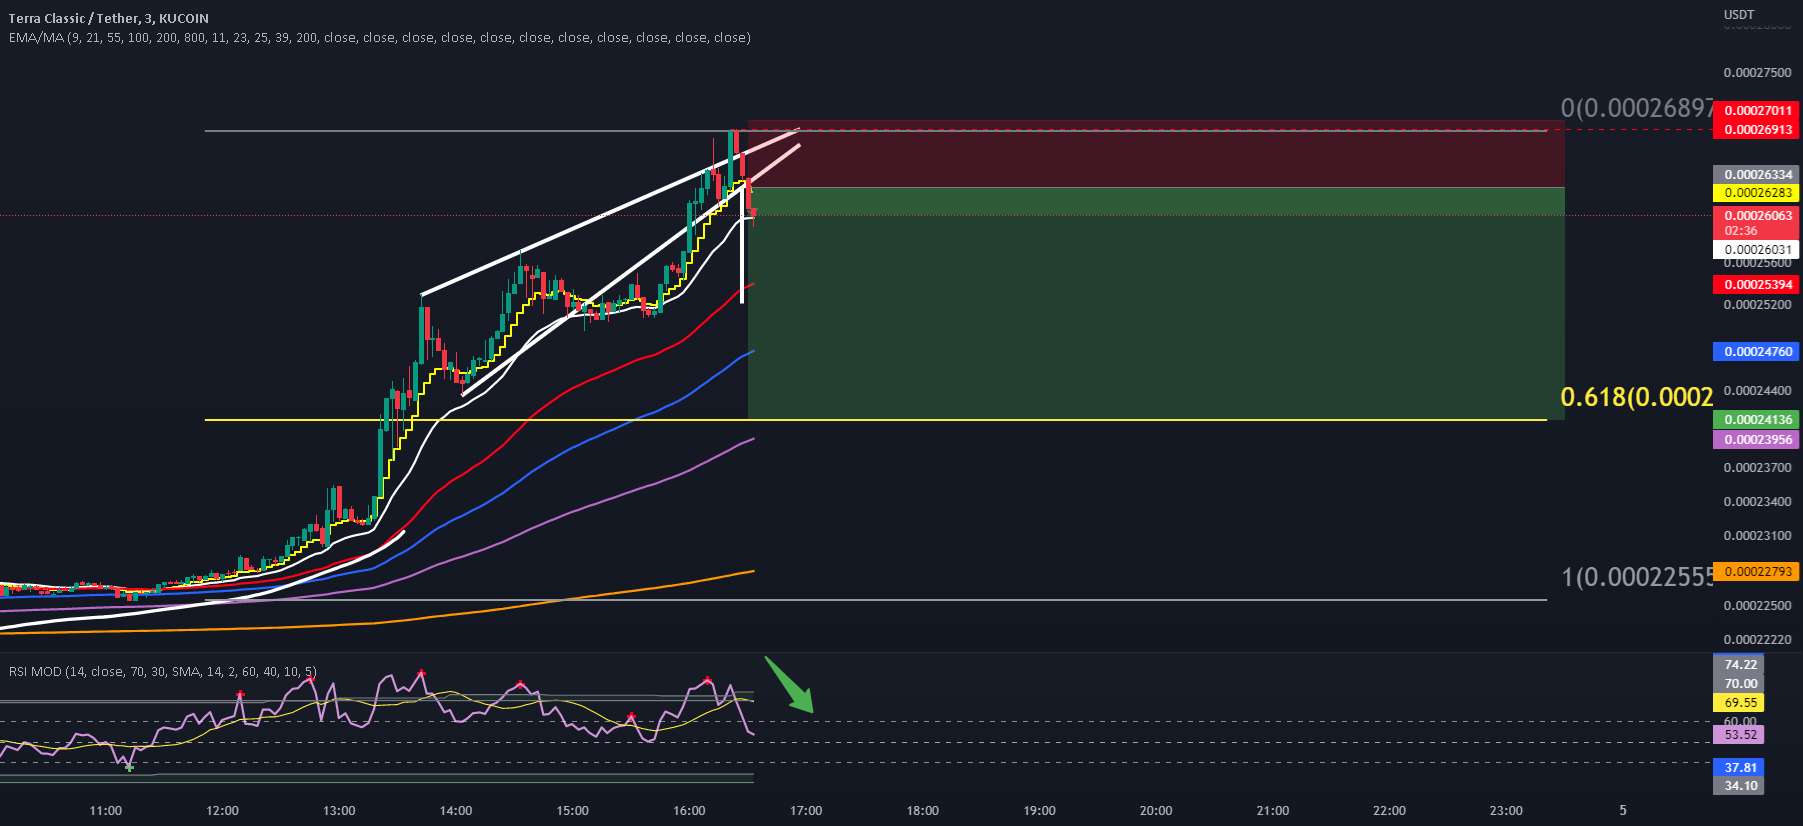Click the white 0.00026031 MA price label
The width and height of the screenshot is (1803, 826).
[1757, 249]
